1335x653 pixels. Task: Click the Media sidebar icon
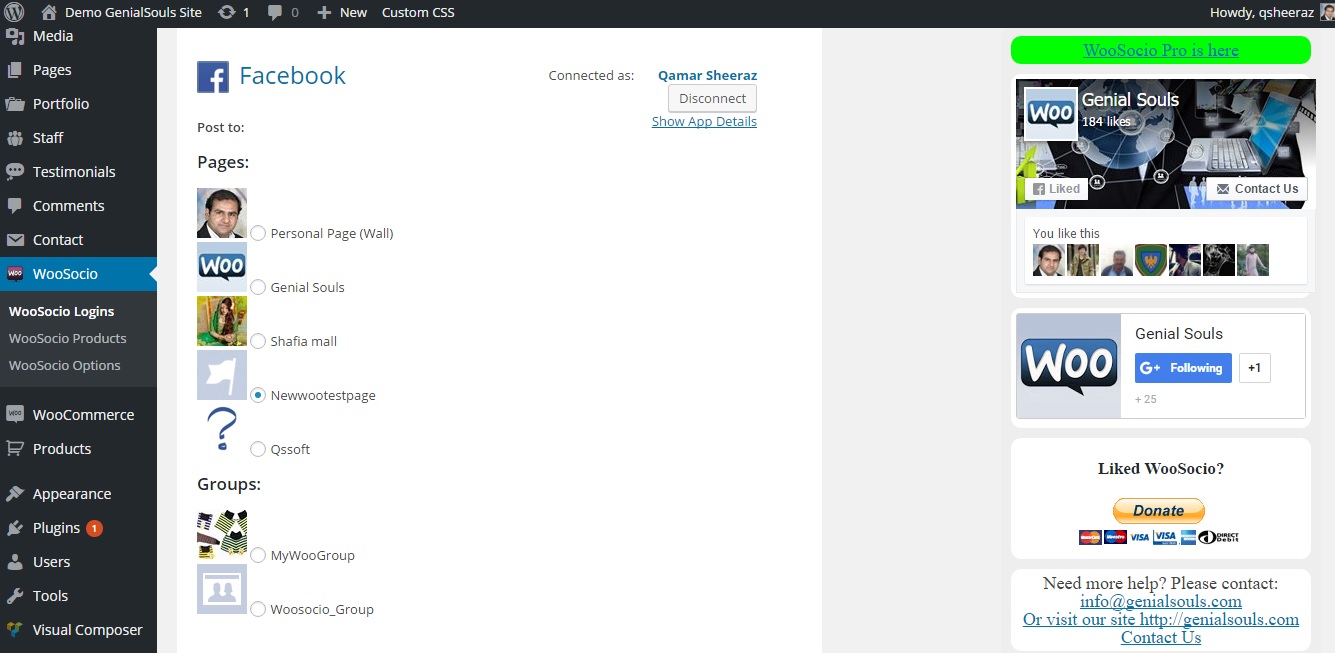15,36
